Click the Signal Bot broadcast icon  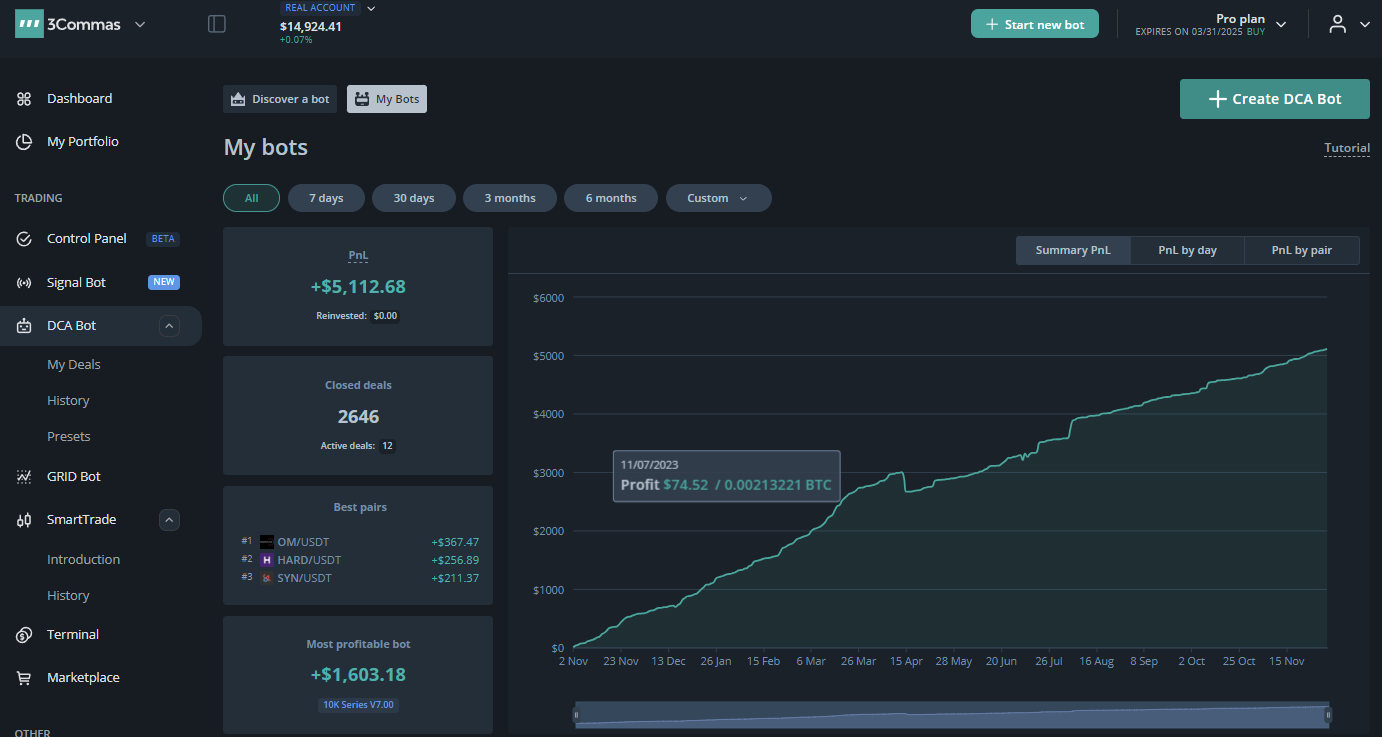pyautogui.click(x=24, y=283)
